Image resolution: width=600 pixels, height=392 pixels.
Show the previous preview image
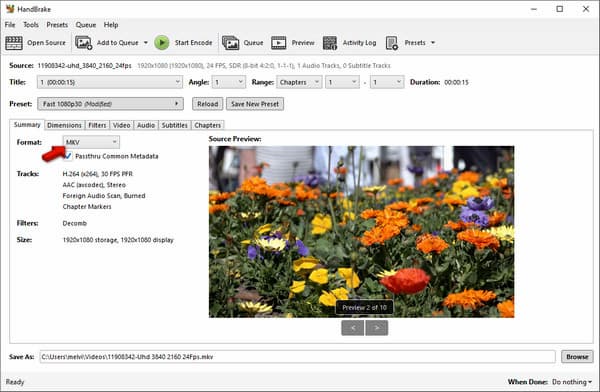tap(352, 328)
